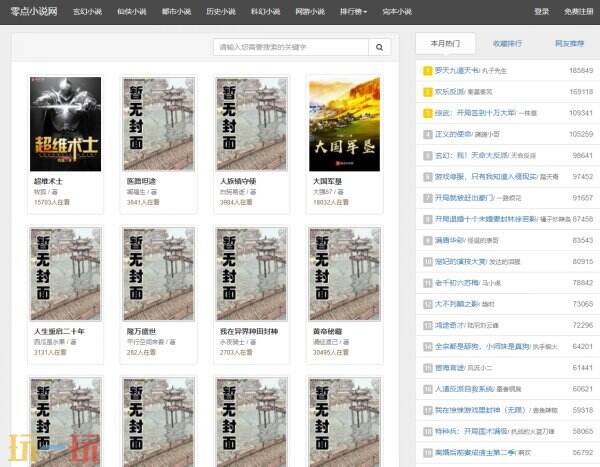Viewport: 600px width, 467px height.
Task: Click the grey rank 4 badge in the 105259 row
Action: [427, 134]
